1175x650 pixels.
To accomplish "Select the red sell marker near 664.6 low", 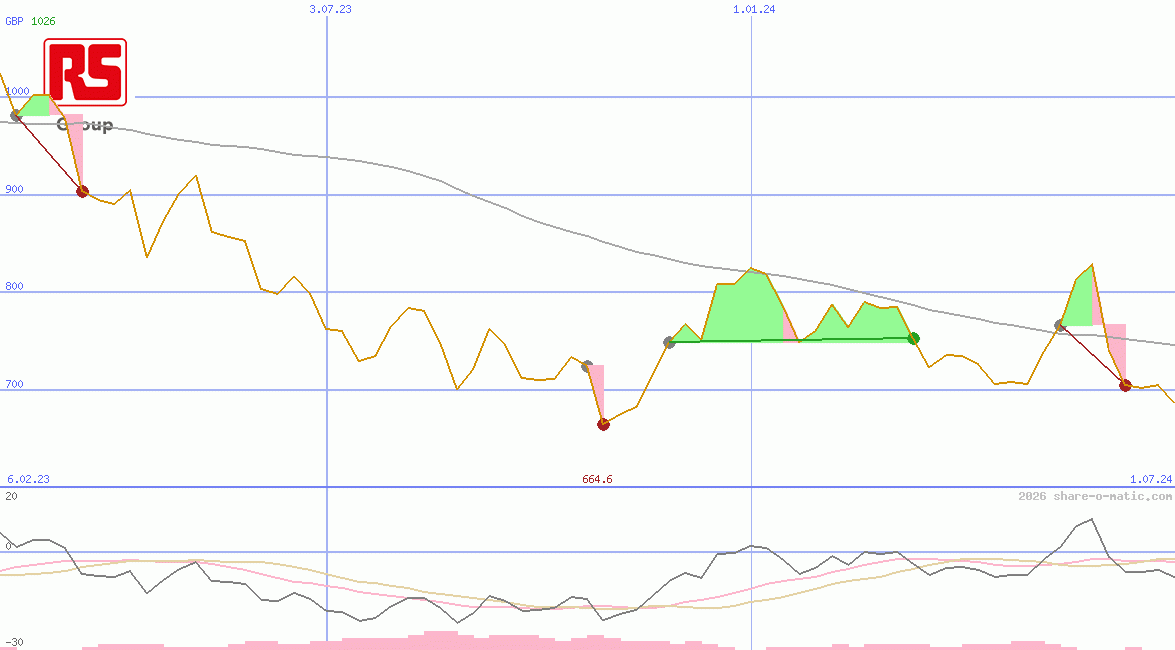I will click(603, 424).
